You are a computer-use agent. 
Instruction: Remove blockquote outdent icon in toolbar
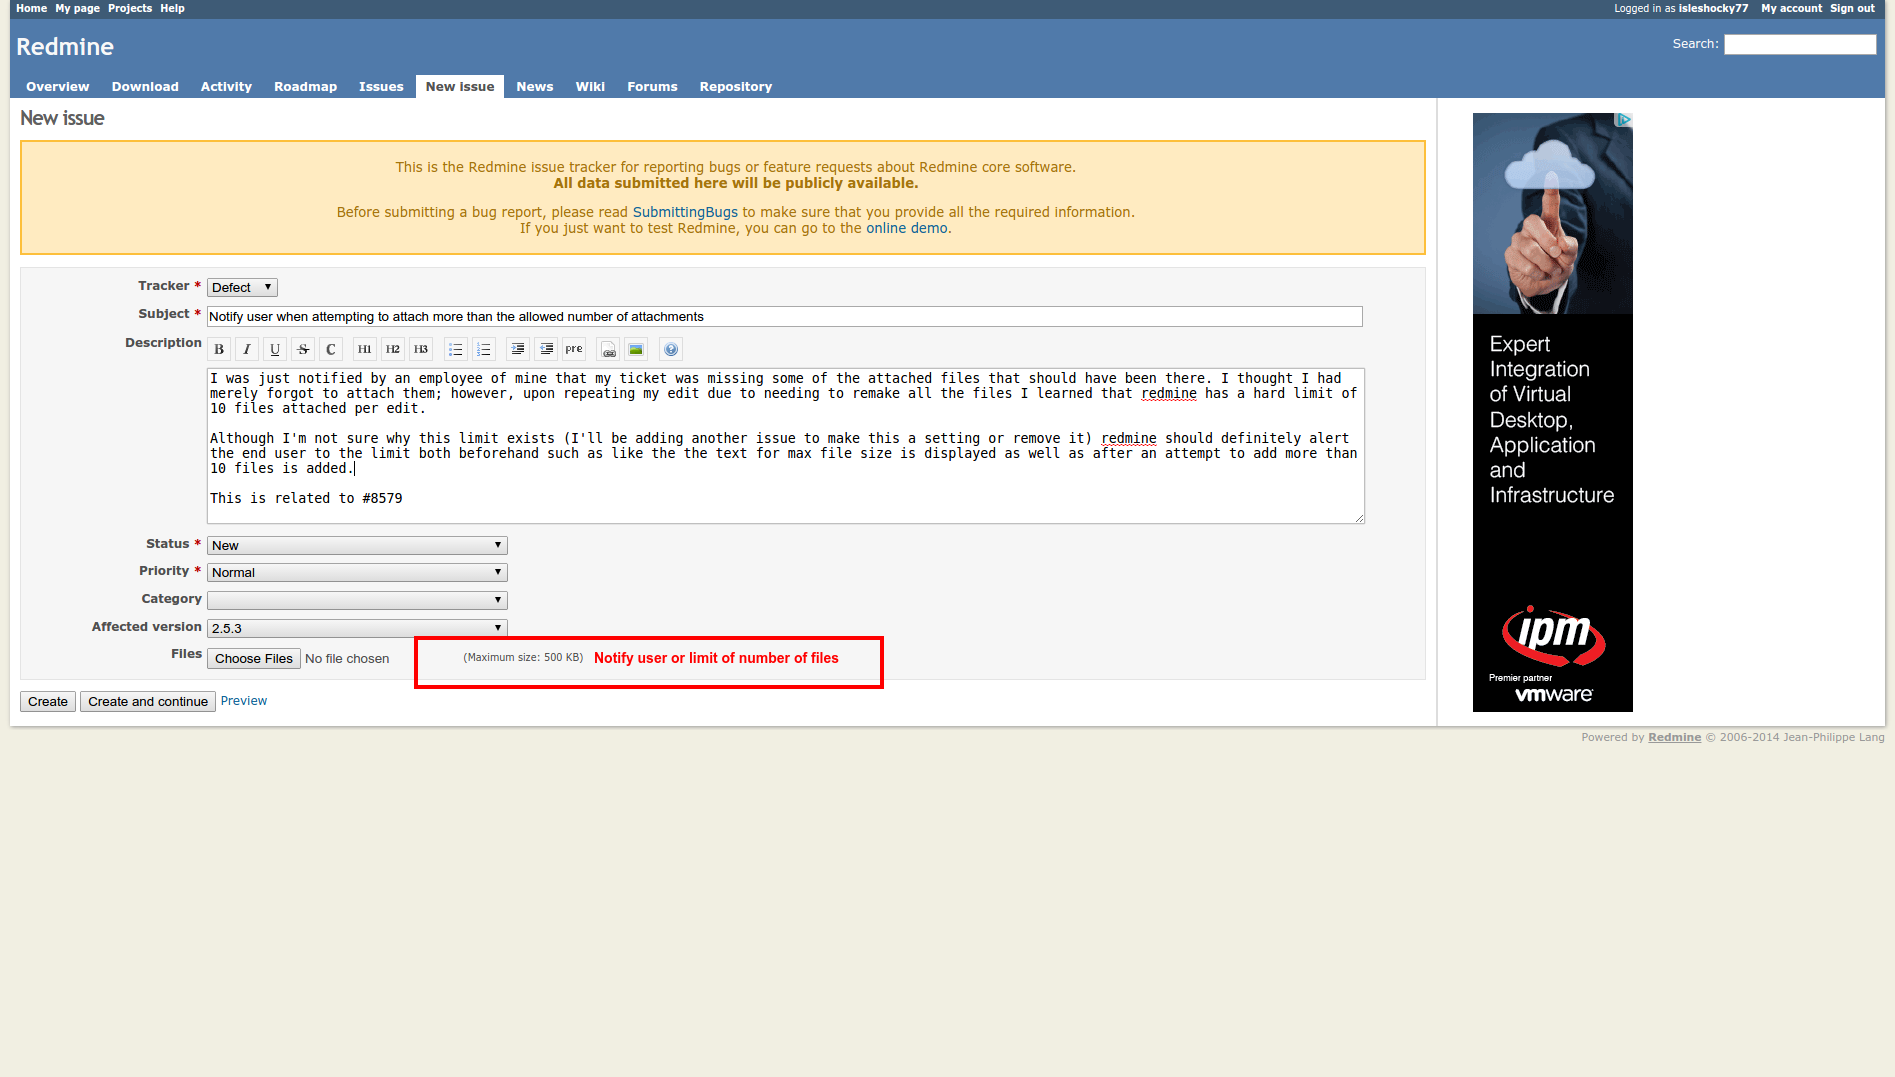[x=546, y=349]
